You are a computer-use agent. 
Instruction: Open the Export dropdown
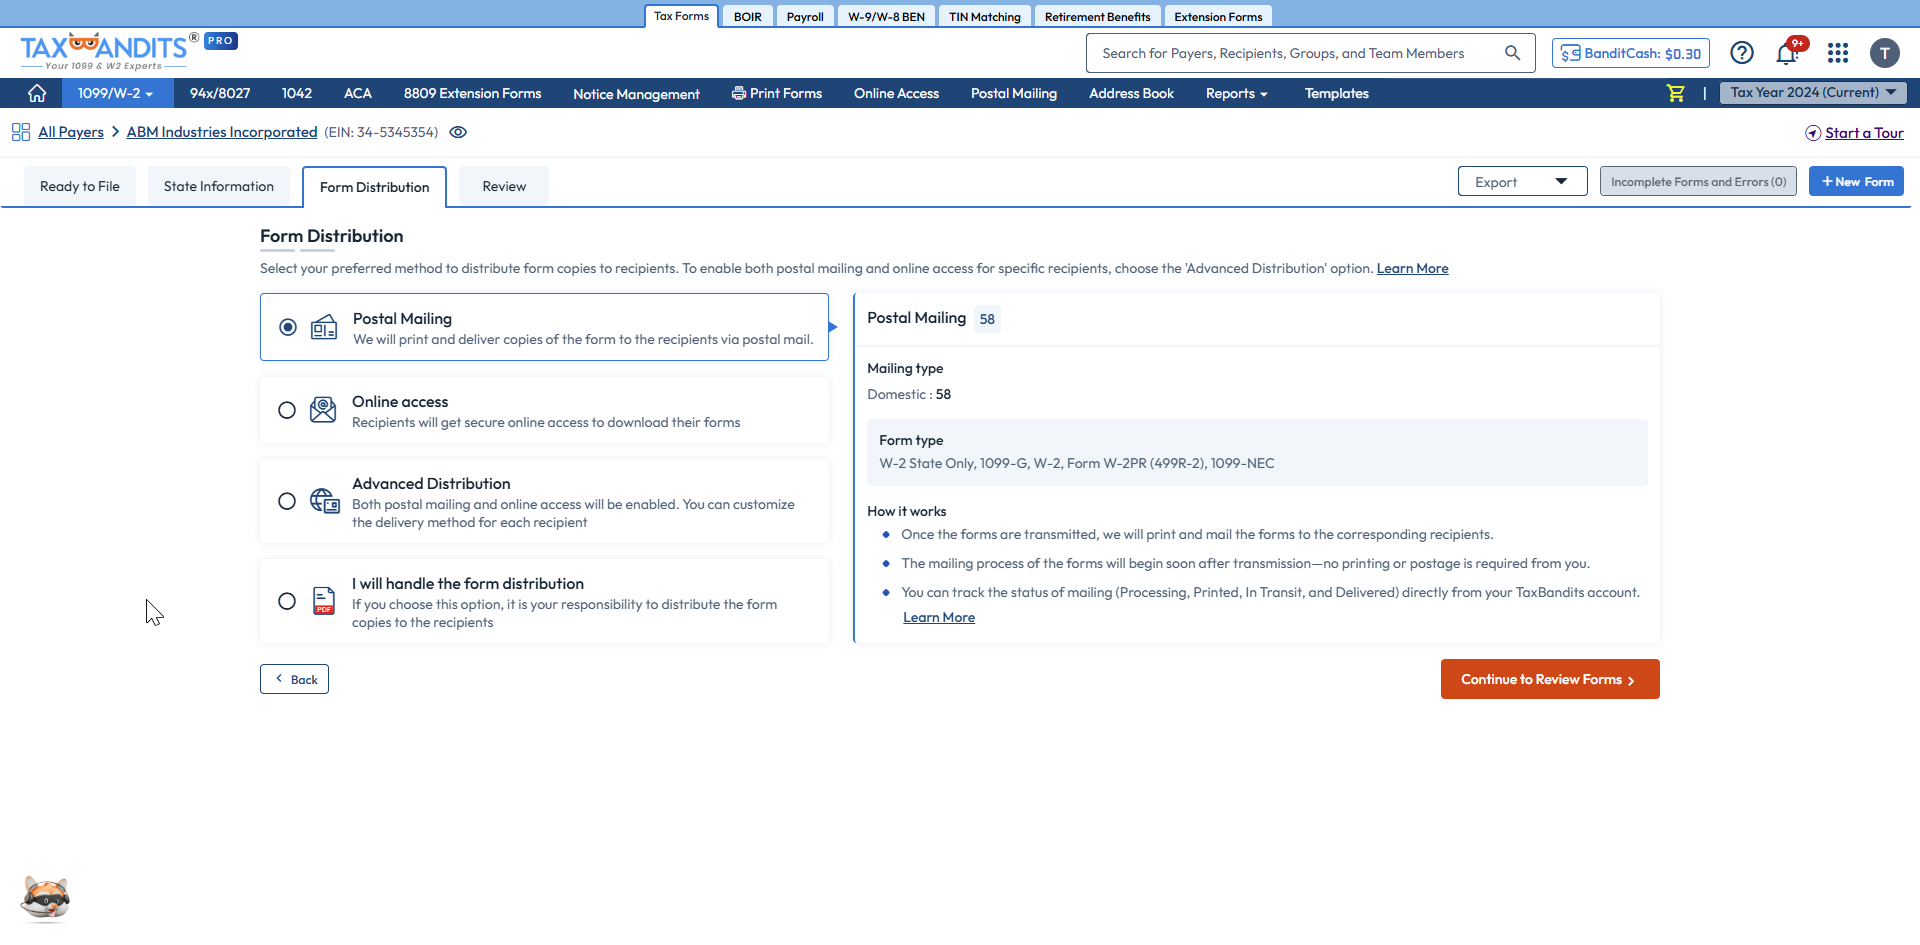1522,182
